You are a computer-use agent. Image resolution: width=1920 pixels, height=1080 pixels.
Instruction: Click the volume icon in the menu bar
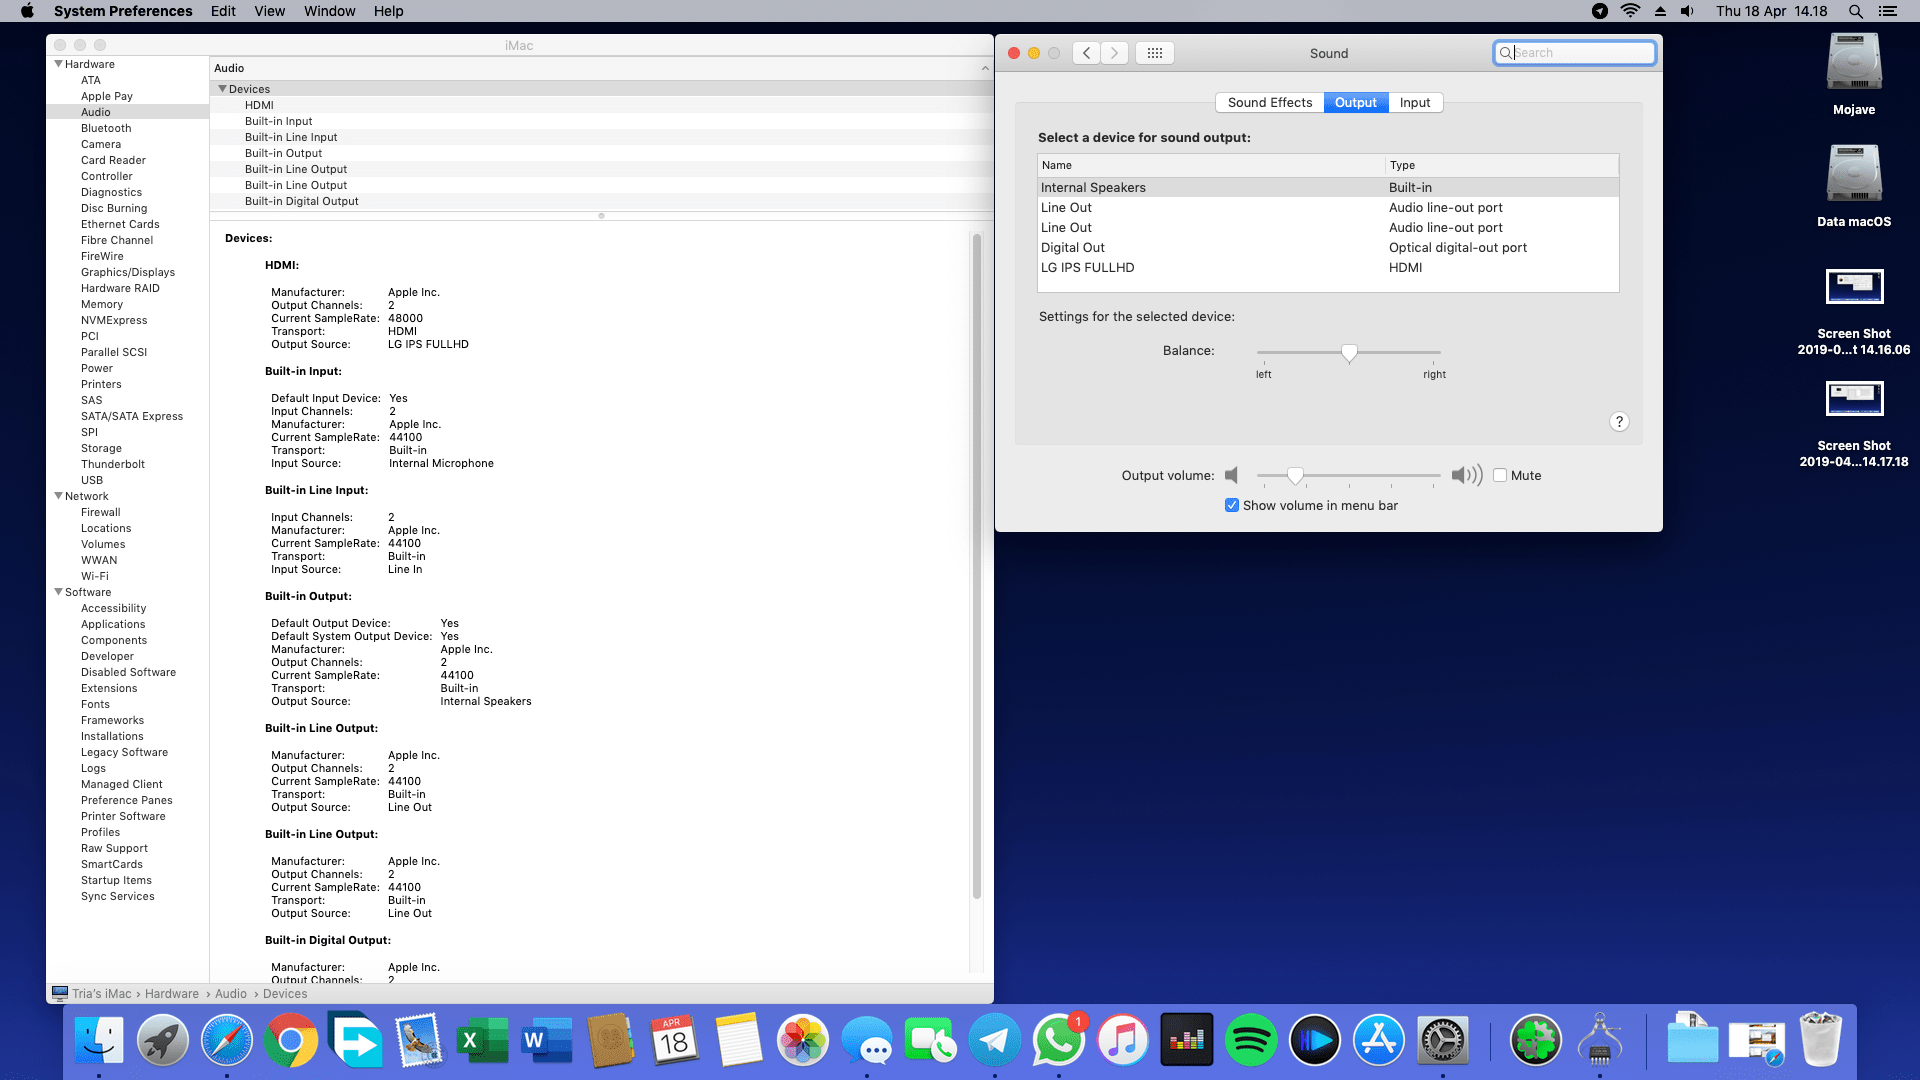pyautogui.click(x=1686, y=11)
